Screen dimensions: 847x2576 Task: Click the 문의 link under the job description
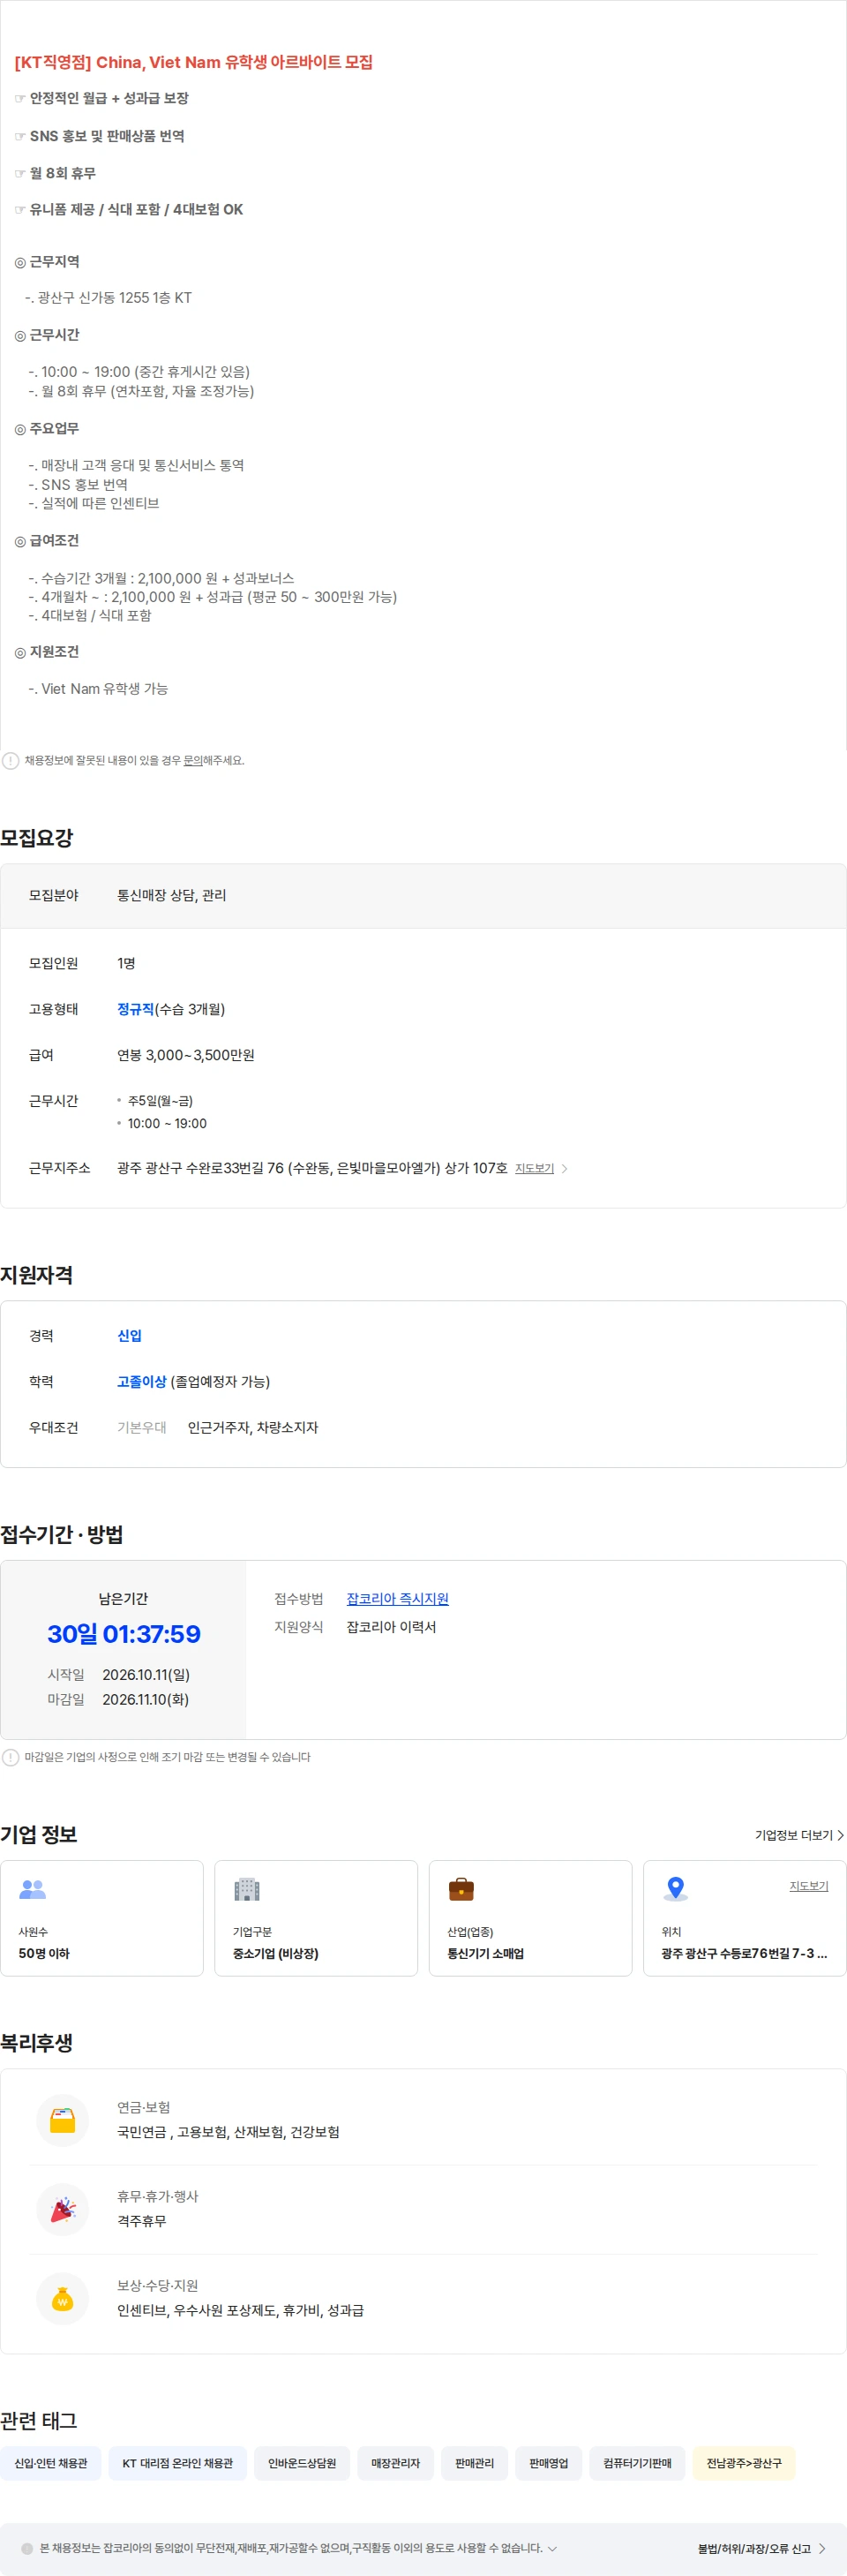tap(192, 760)
